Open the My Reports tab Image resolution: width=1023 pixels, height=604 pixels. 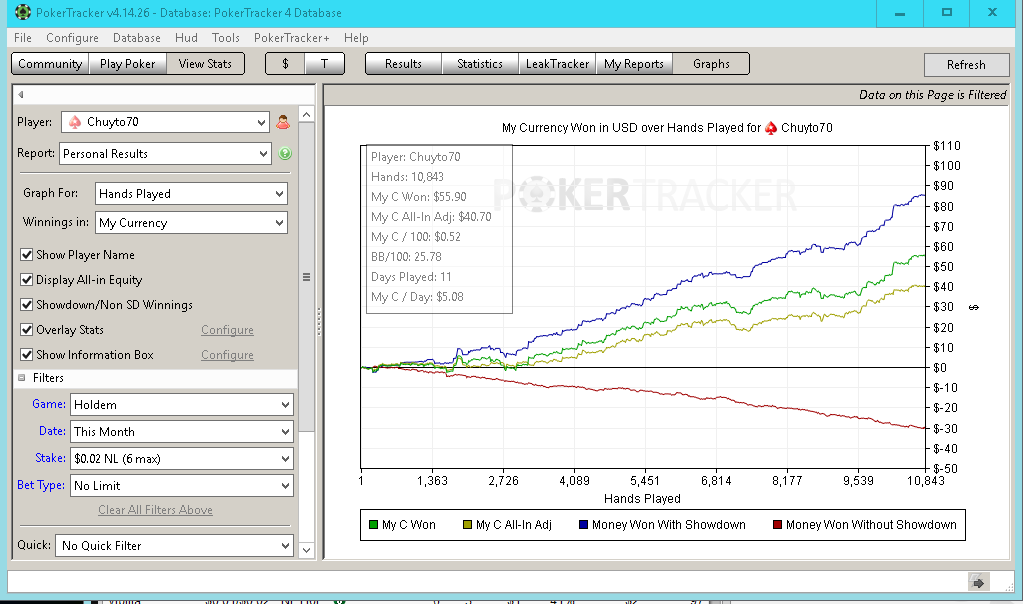click(634, 64)
